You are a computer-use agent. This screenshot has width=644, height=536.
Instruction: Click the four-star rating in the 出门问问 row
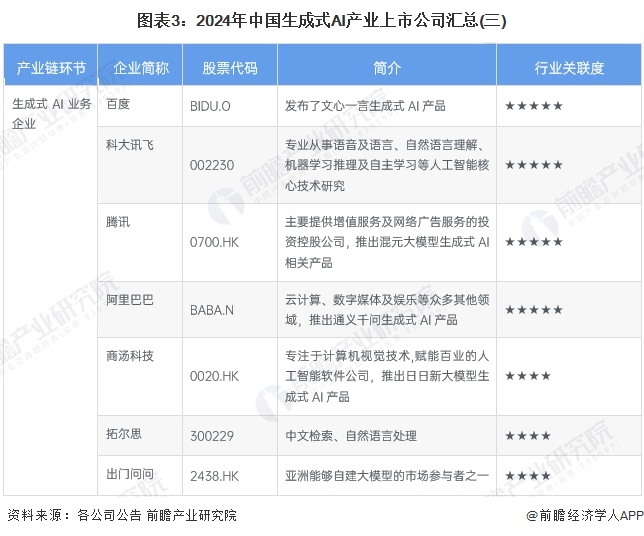coord(528,476)
